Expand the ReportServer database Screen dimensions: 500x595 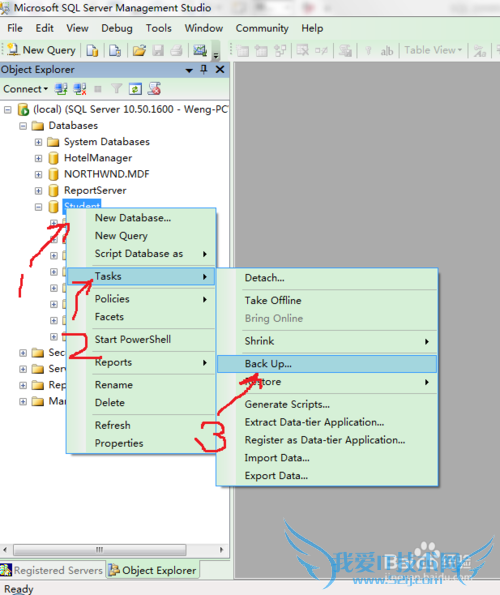[38, 191]
